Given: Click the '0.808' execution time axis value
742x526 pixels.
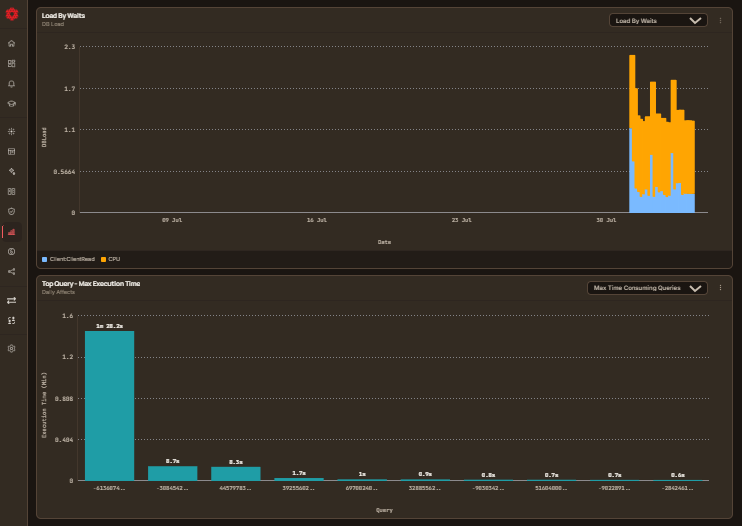Looking at the screenshot, I should [64, 399].
